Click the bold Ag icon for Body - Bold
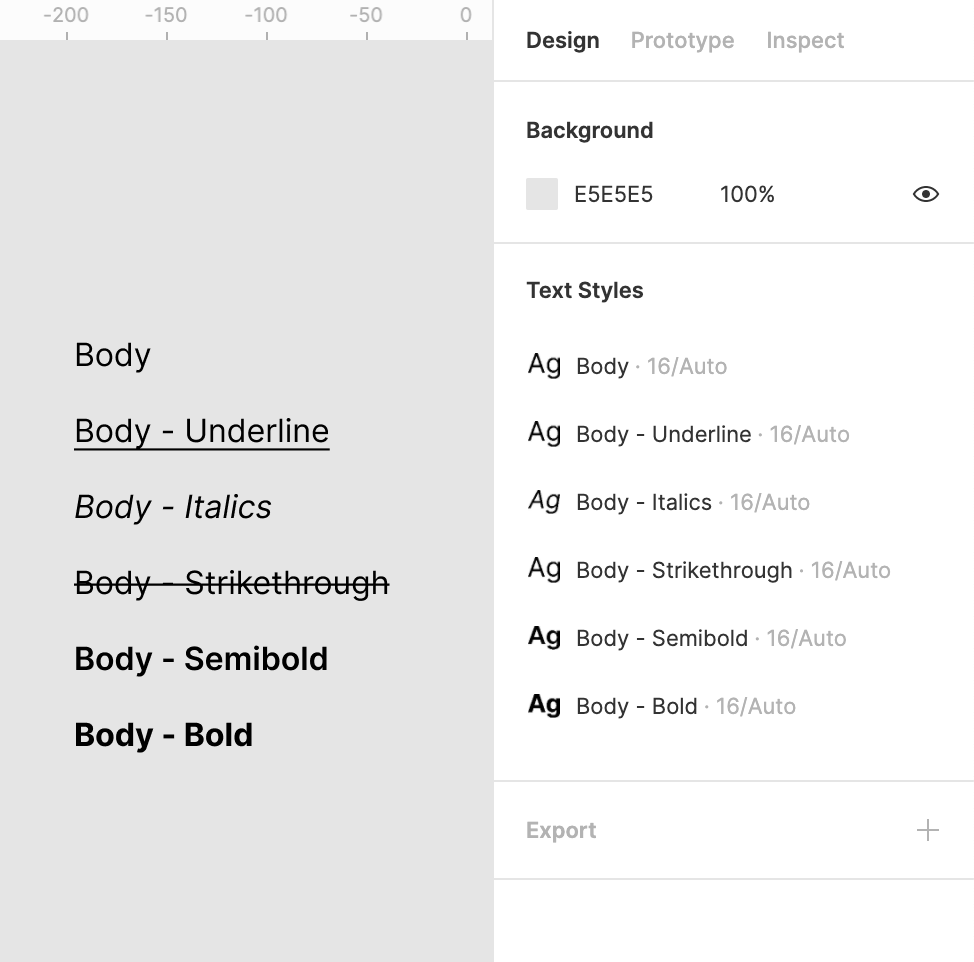Image resolution: width=974 pixels, height=962 pixels. 544,705
